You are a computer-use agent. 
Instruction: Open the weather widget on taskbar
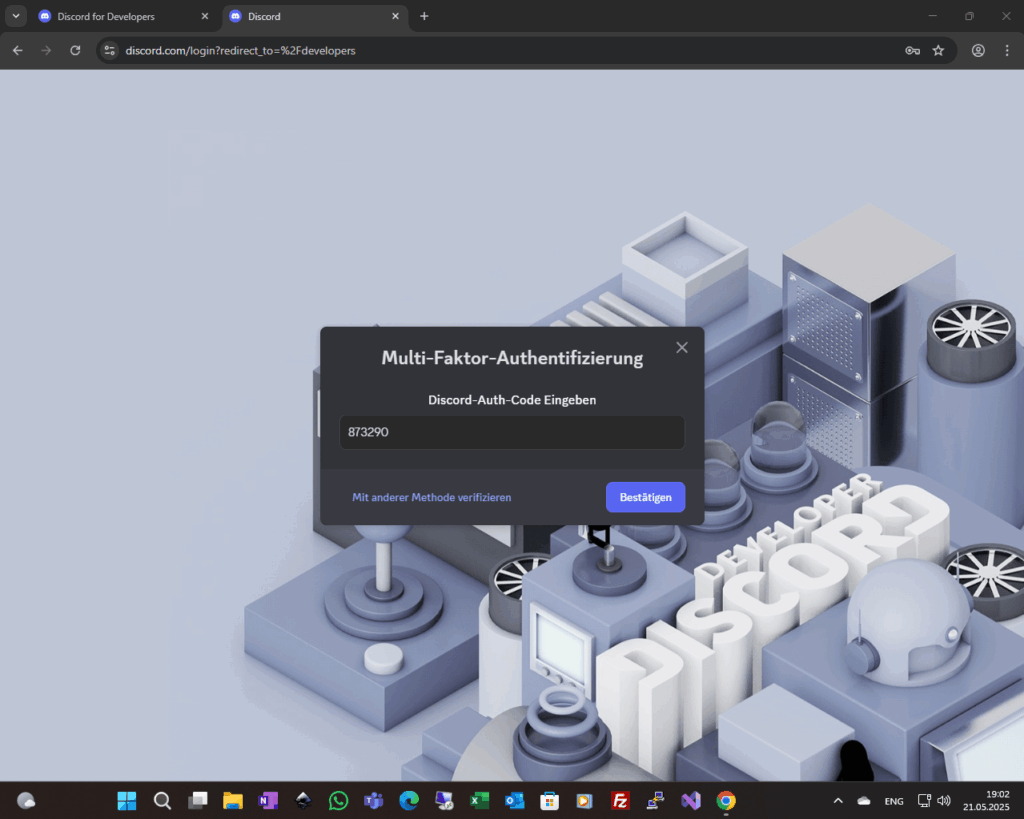tap(26, 801)
